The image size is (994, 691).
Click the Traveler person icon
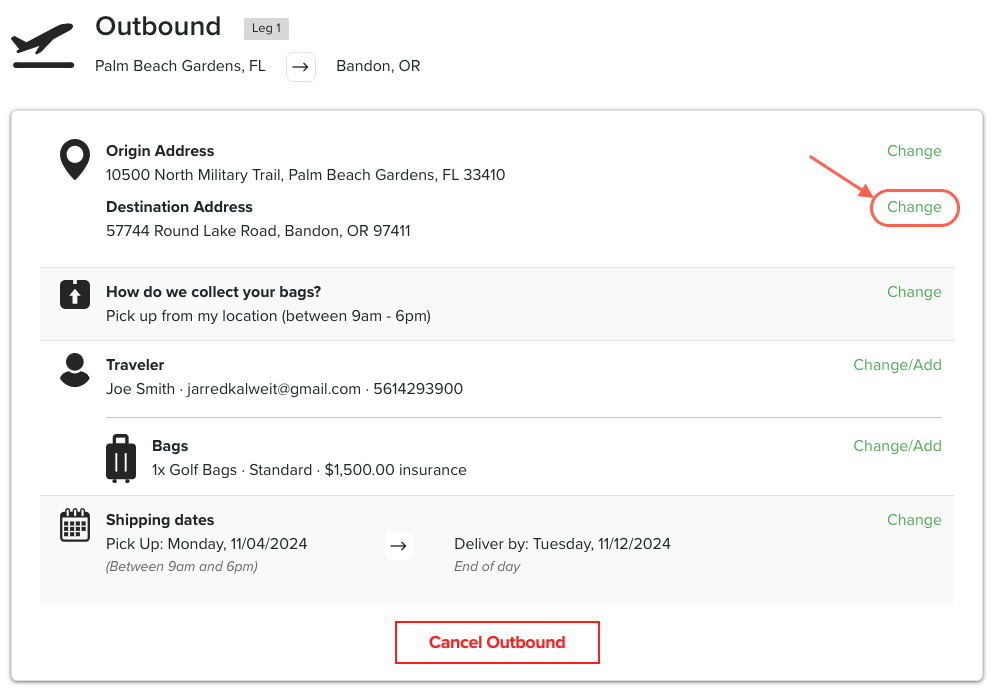tap(75, 370)
